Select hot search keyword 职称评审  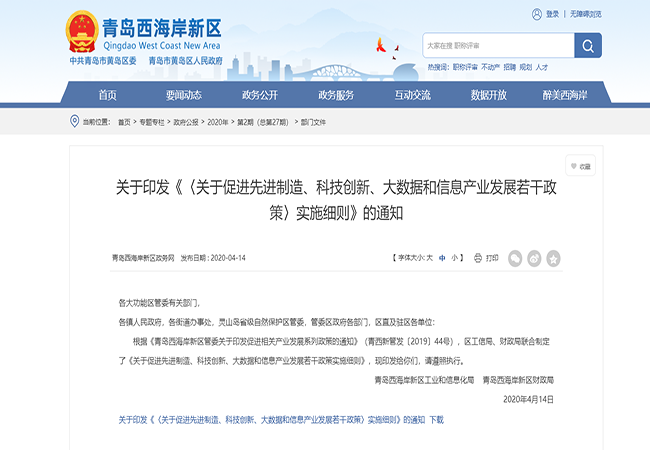(465, 67)
